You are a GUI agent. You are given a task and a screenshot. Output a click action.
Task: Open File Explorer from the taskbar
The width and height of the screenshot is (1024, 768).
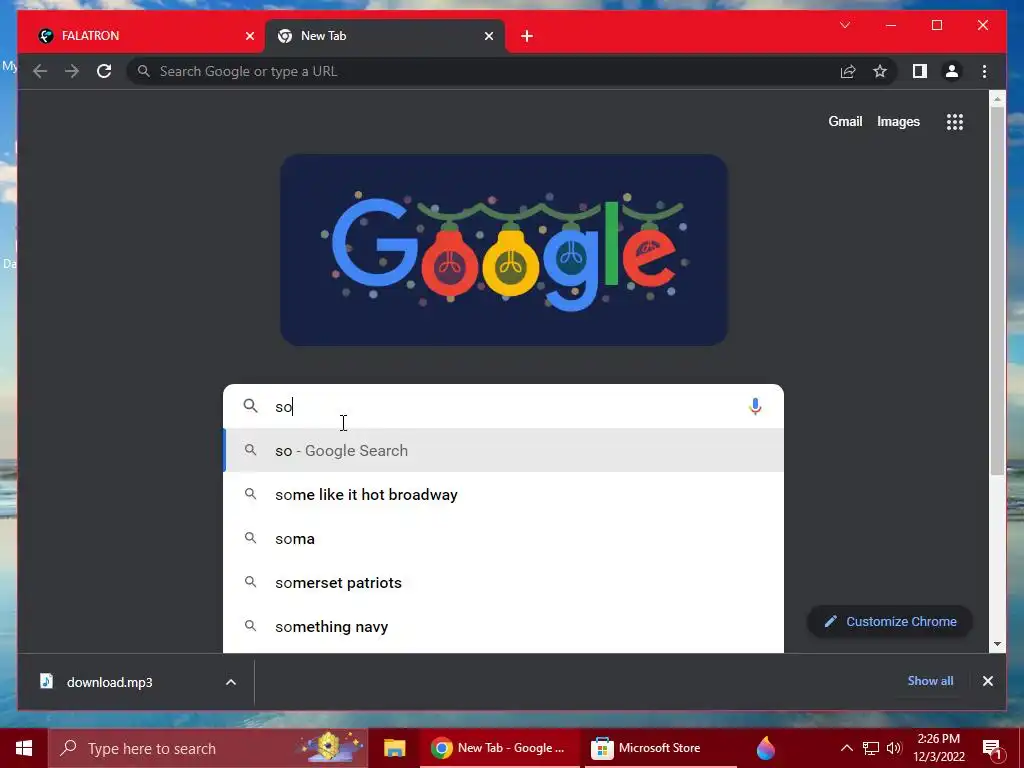point(394,748)
